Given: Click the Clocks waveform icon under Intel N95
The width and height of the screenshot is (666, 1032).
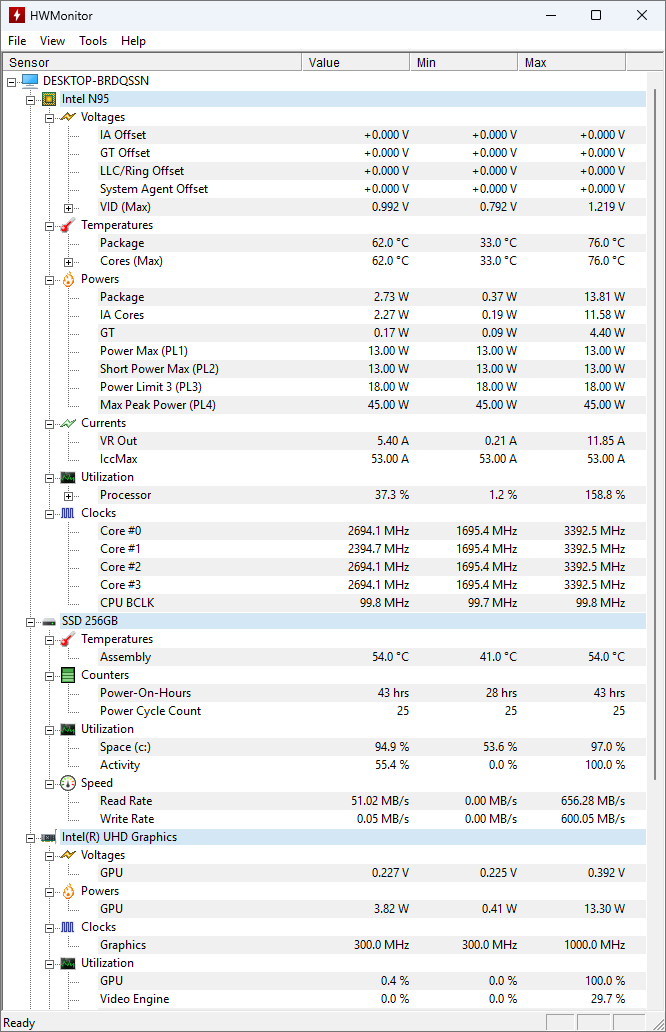Looking at the screenshot, I should (x=68, y=513).
